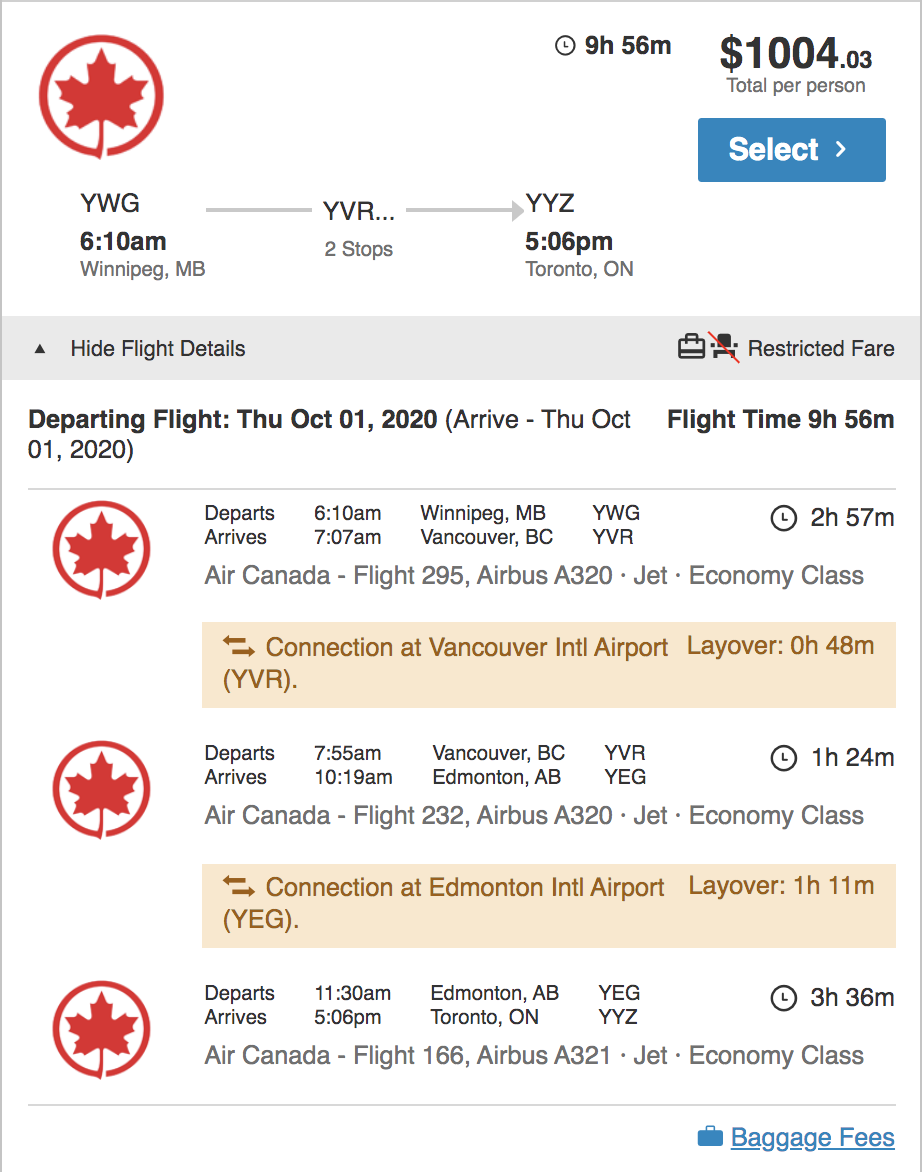Click the Air Canada logo at top
Viewport: 924px width, 1172px height.
pos(100,96)
